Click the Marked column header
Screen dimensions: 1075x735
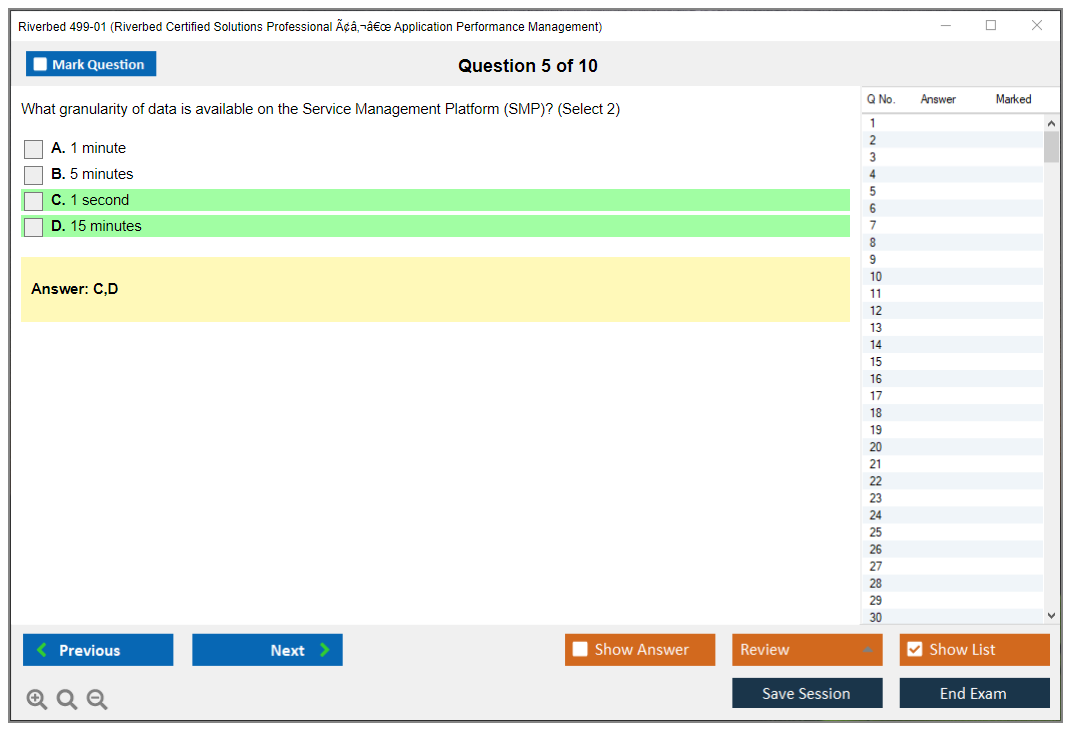tap(1013, 99)
